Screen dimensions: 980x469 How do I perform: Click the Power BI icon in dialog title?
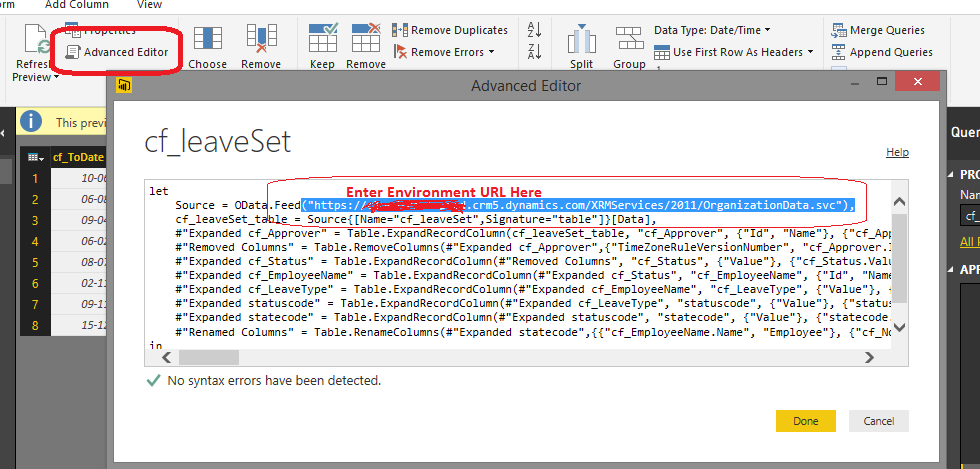pos(124,86)
